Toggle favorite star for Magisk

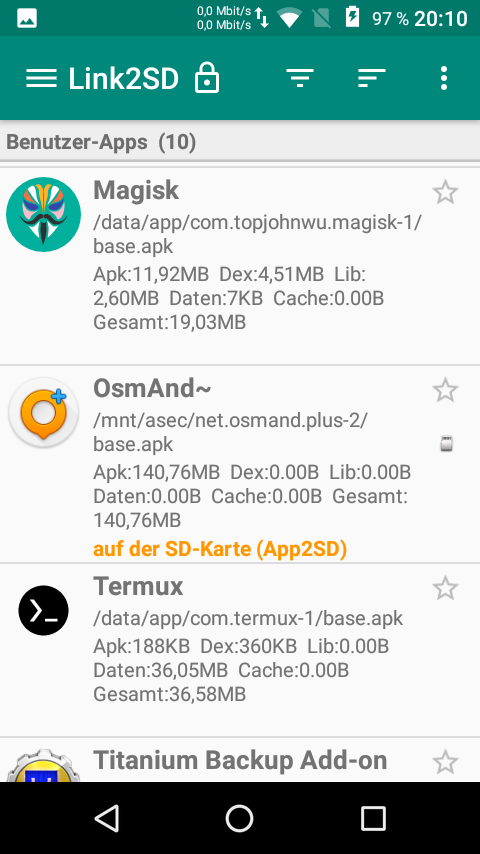(445, 192)
